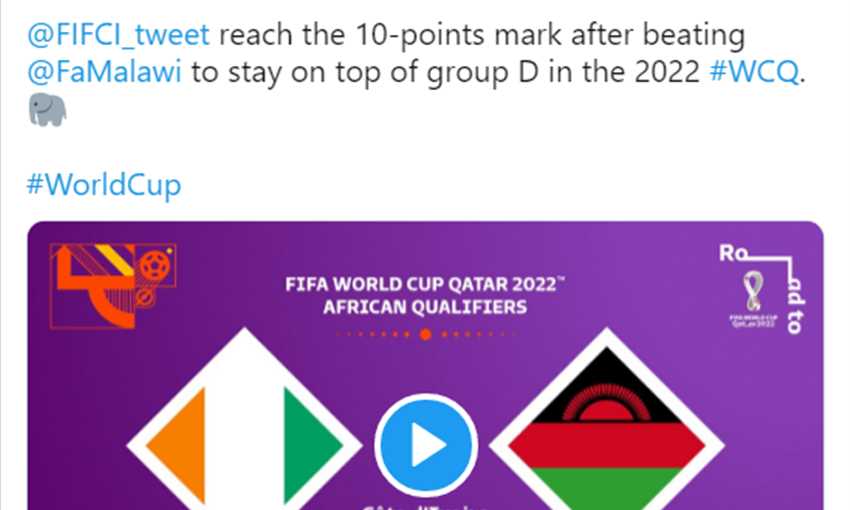Open the @FIFCI_tweet profile mention

click(x=118, y=35)
